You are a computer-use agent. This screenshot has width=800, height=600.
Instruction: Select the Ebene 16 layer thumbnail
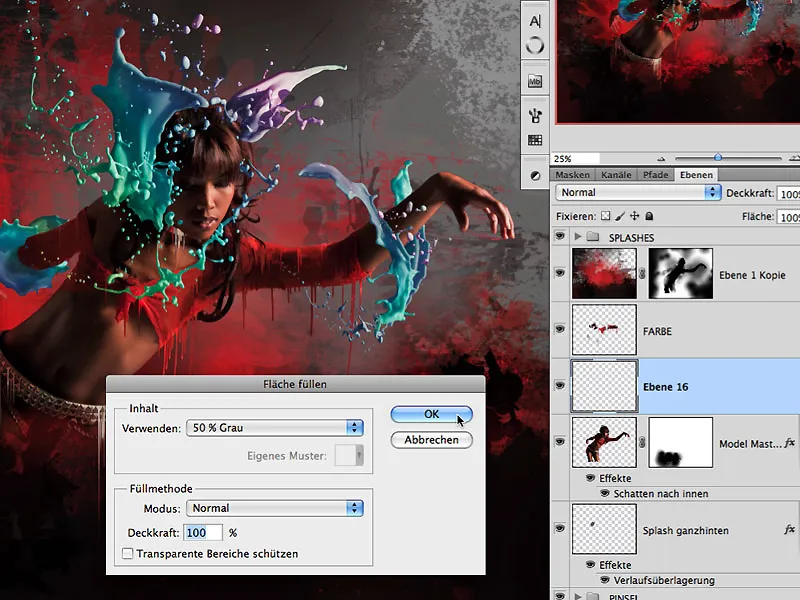pos(605,386)
